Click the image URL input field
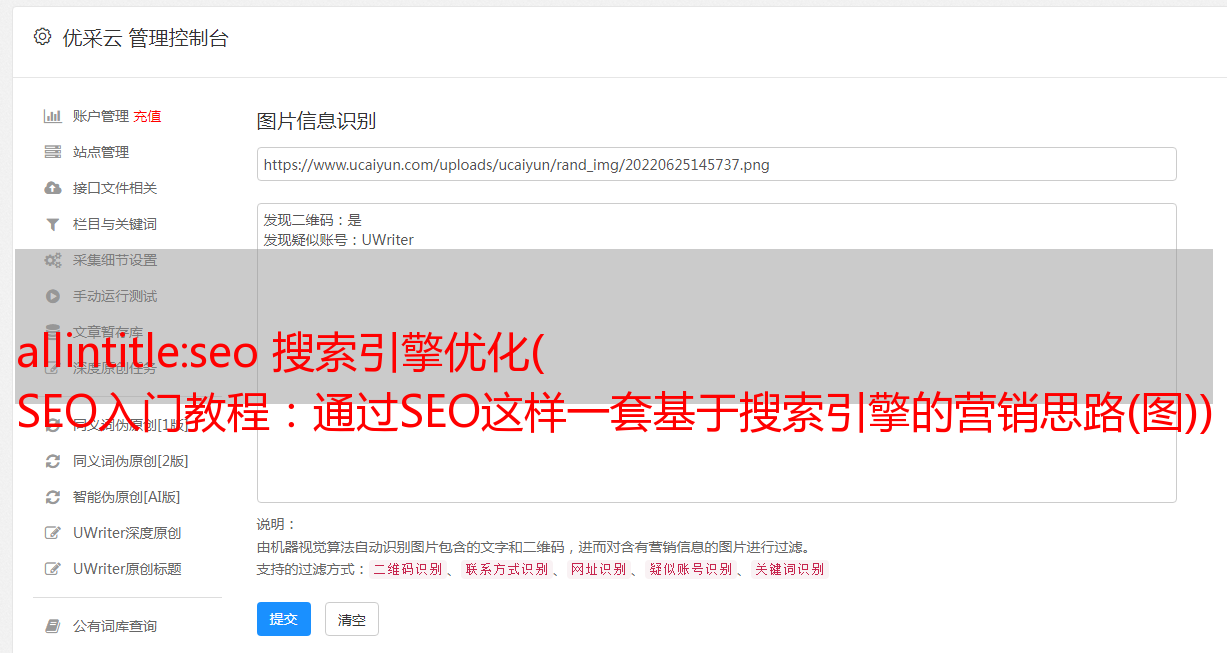This screenshot has height=653, width=1227. [716, 164]
